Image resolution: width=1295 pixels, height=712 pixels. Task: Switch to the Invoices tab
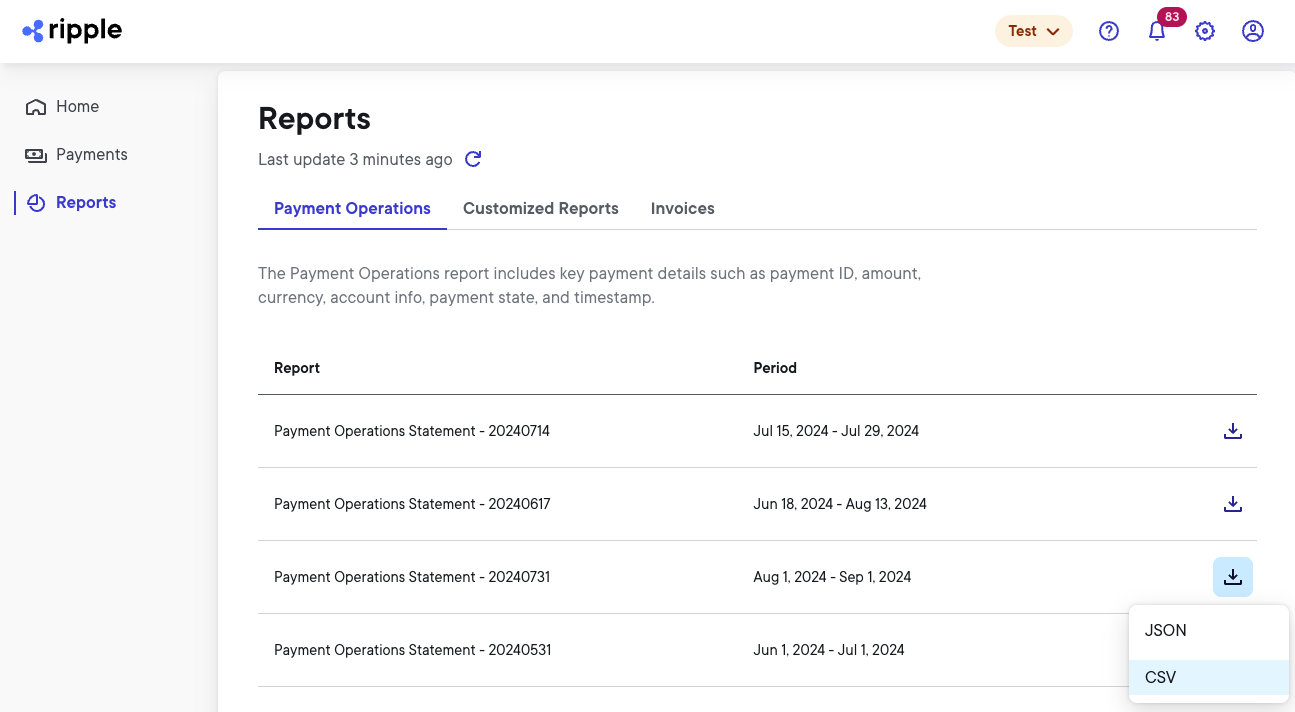[x=682, y=208]
